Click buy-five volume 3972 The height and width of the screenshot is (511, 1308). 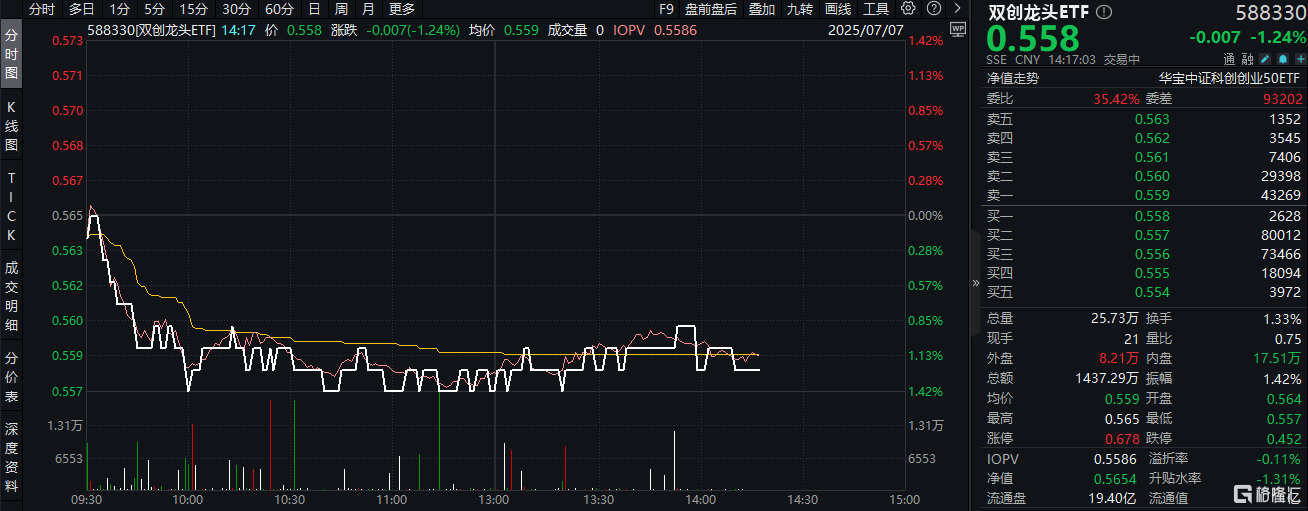[1285, 292]
